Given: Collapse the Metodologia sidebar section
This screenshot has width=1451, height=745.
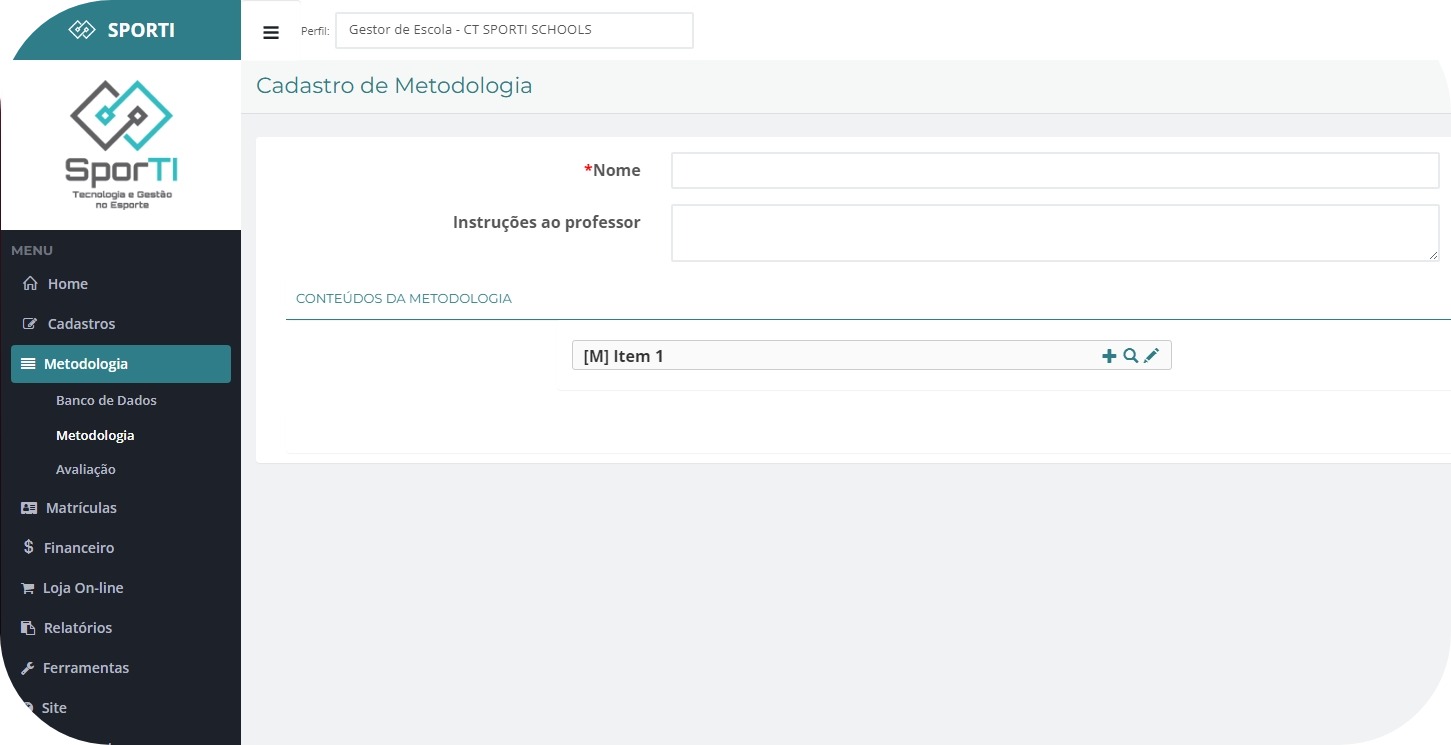Looking at the screenshot, I should coord(121,364).
